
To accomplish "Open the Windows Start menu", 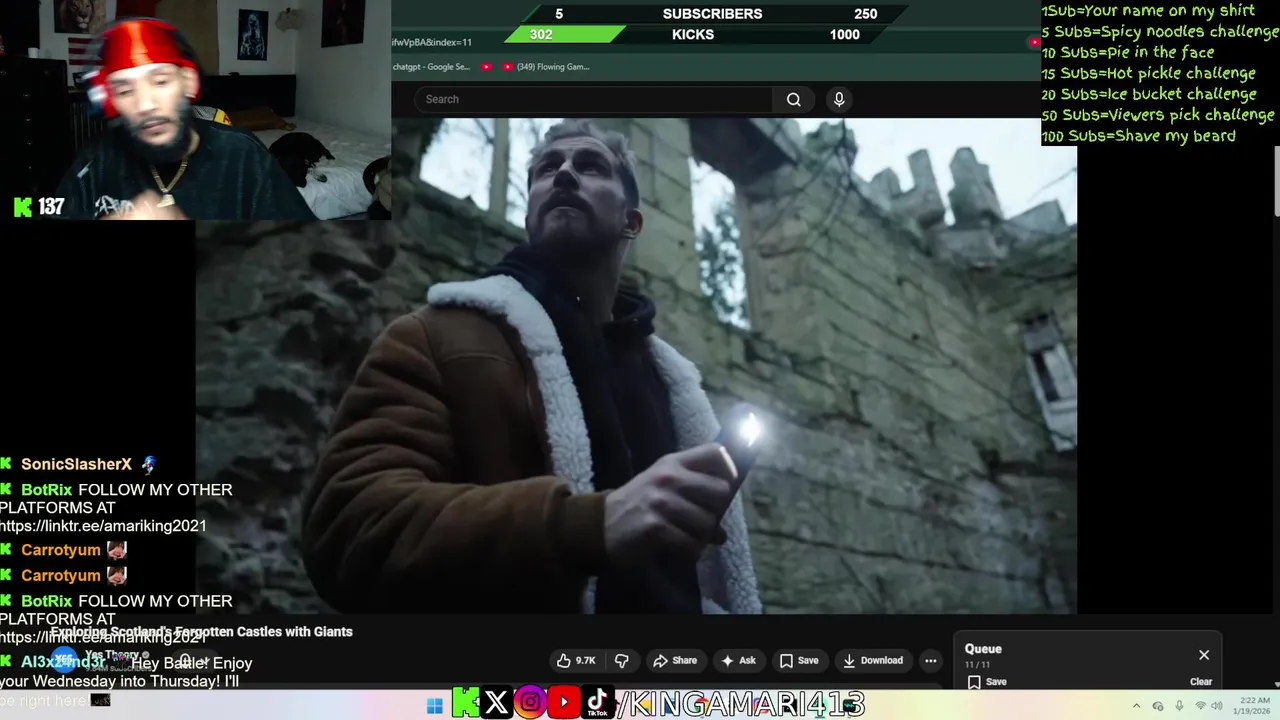I will click(434, 706).
